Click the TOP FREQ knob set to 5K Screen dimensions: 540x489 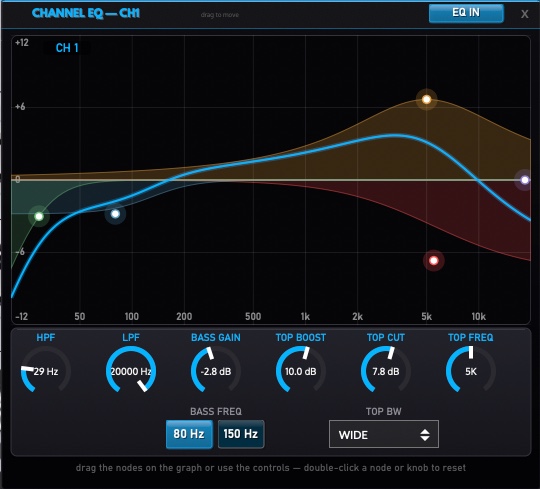471,371
